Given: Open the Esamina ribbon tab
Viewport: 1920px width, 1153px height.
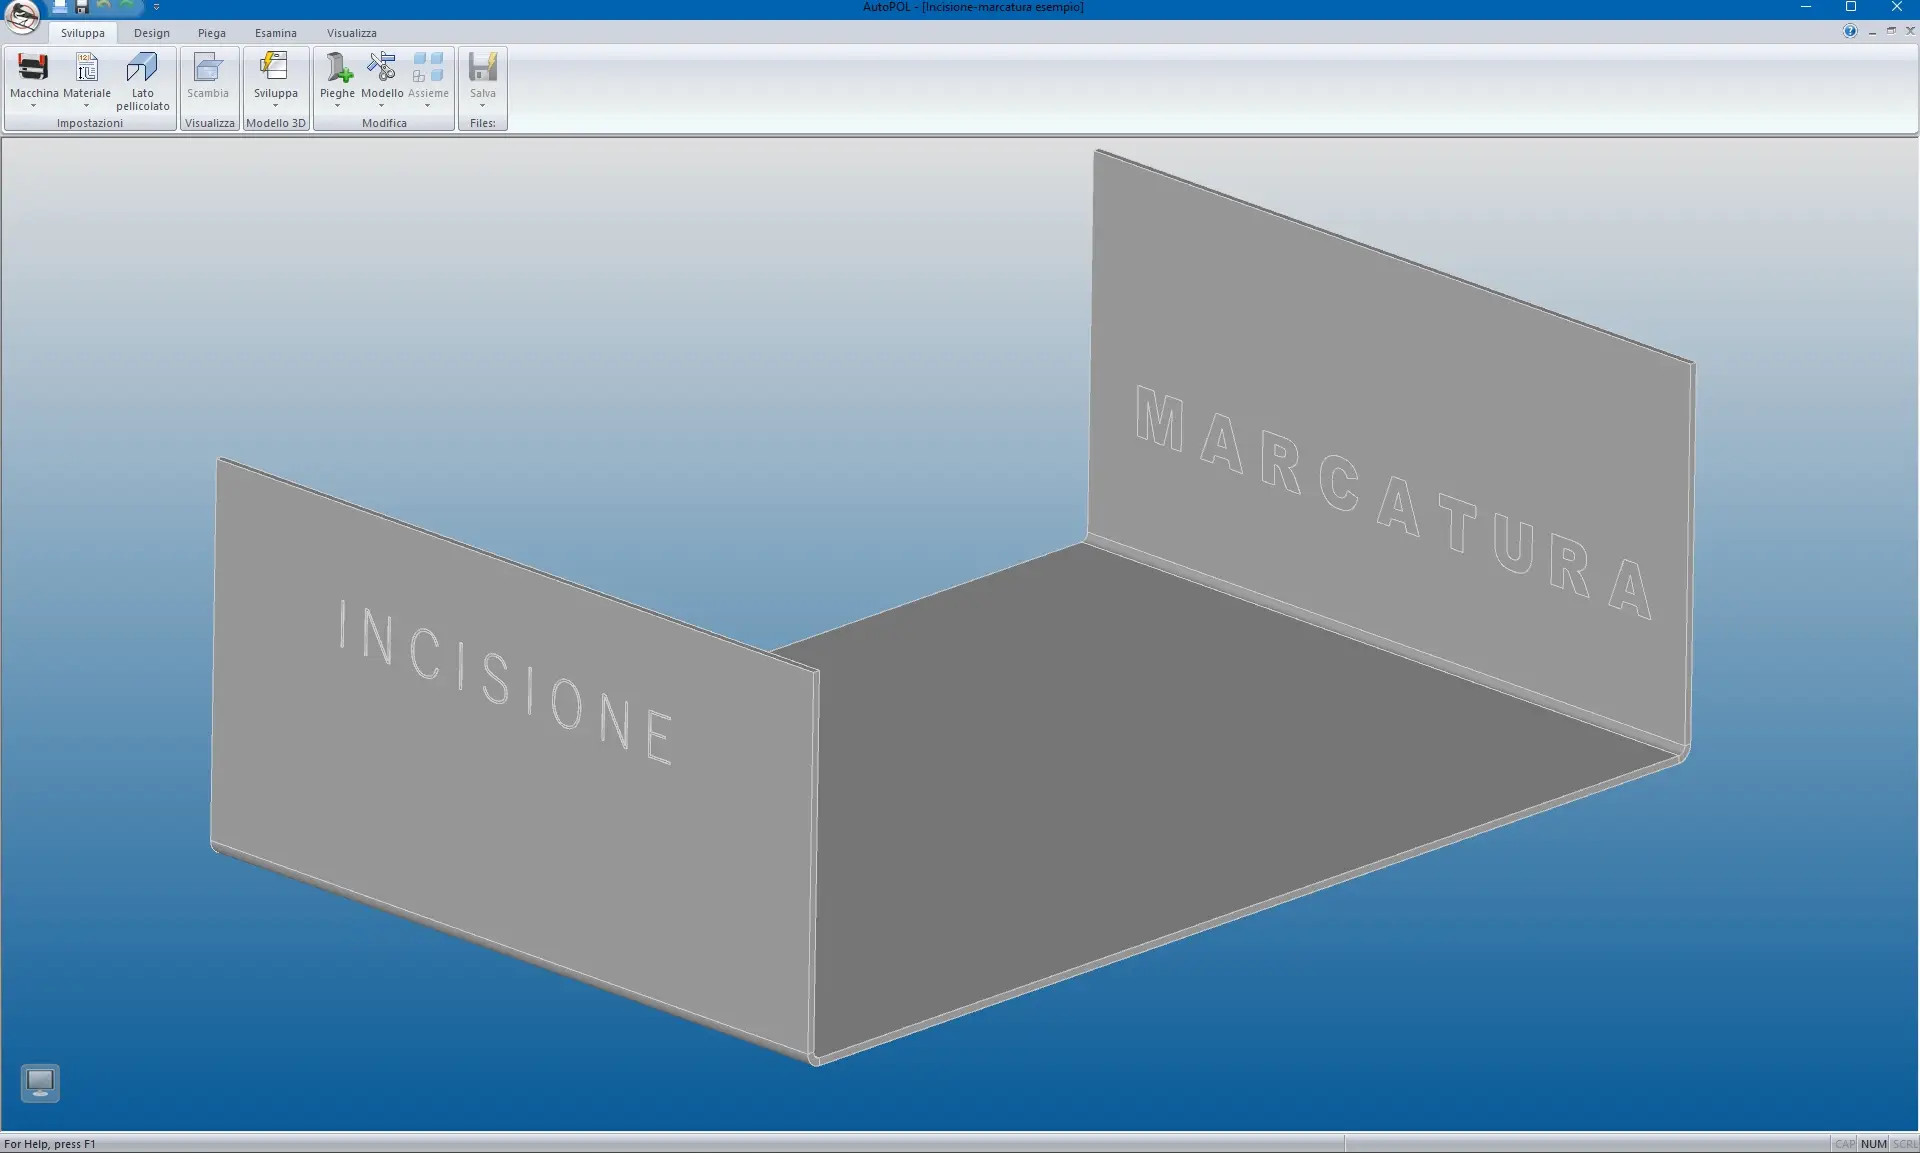Looking at the screenshot, I should [x=275, y=33].
